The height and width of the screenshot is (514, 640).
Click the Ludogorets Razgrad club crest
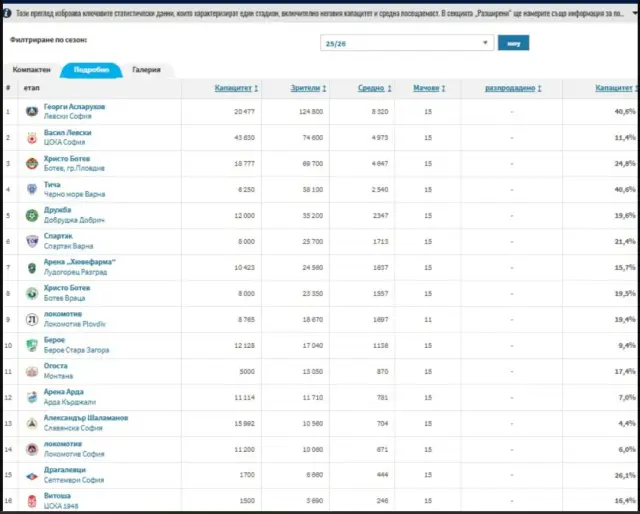click(x=33, y=267)
